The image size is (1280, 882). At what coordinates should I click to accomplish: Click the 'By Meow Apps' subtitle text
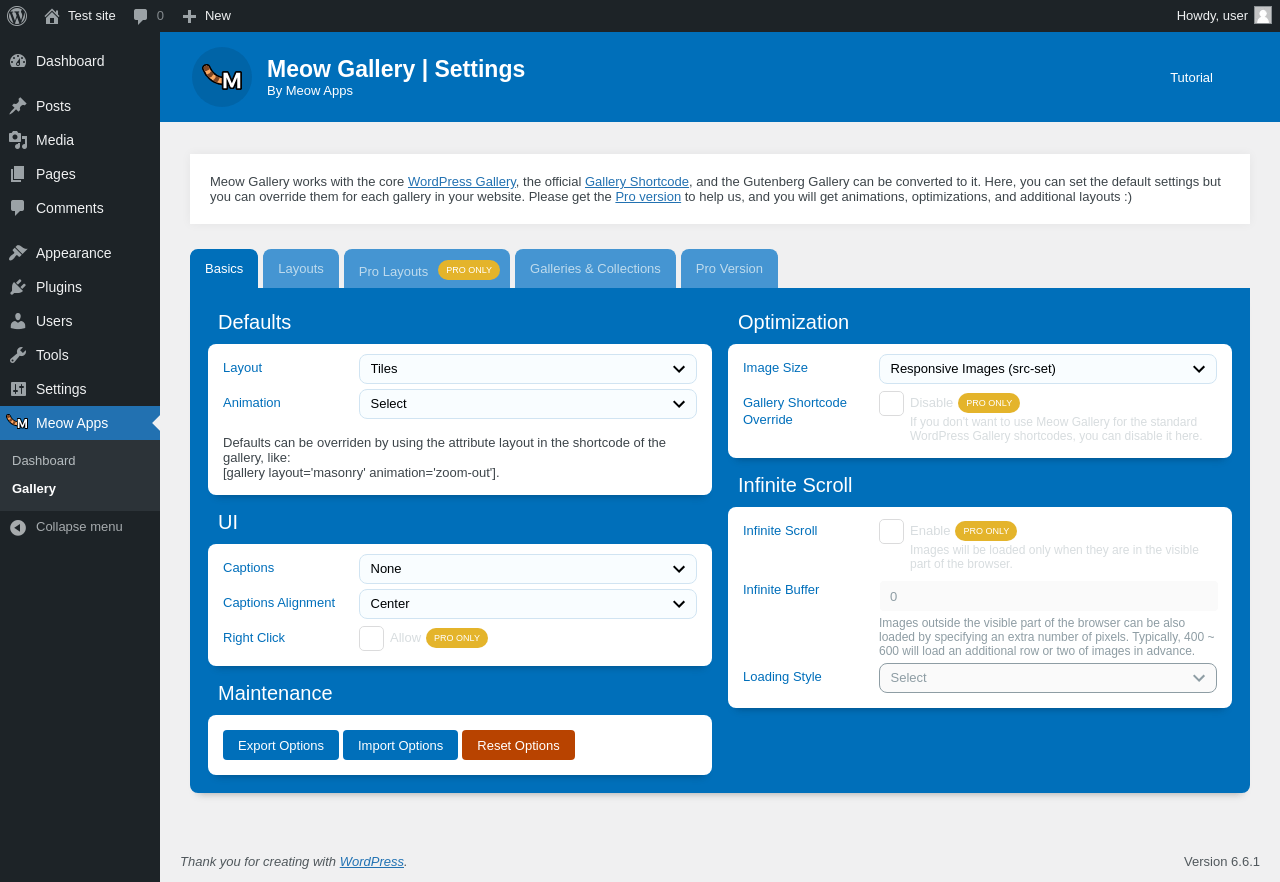click(x=310, y=91)
